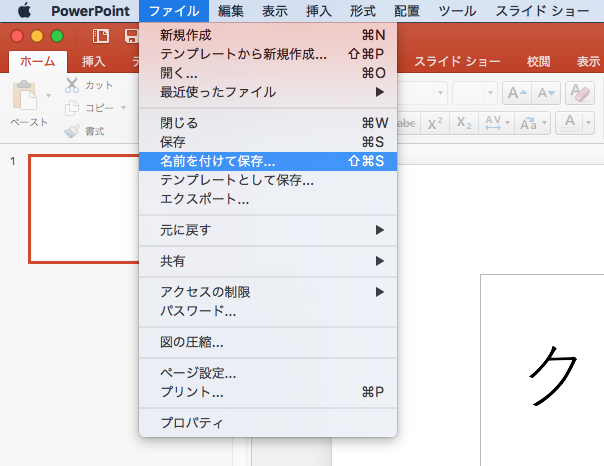
Task: Switch to the Review (校閲) ribbon tab
Action: [539, 62]
